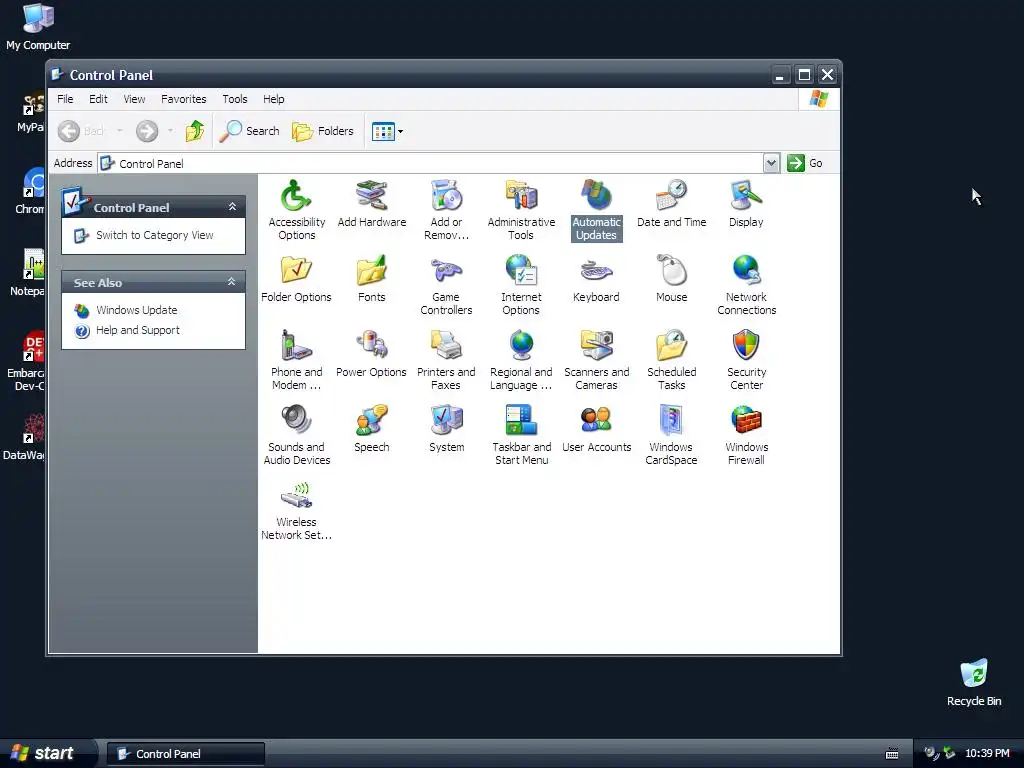The width and height of the screenshot is (1024, 768).
Task: Open the Help menu
Action: tap(274, 99)
